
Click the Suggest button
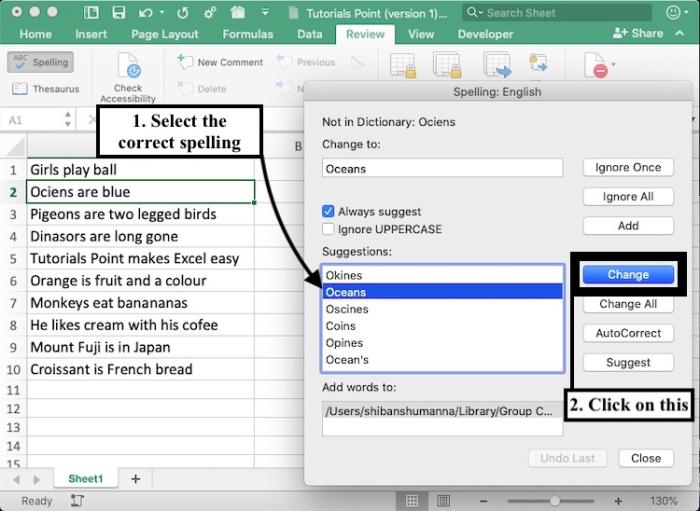628,362
